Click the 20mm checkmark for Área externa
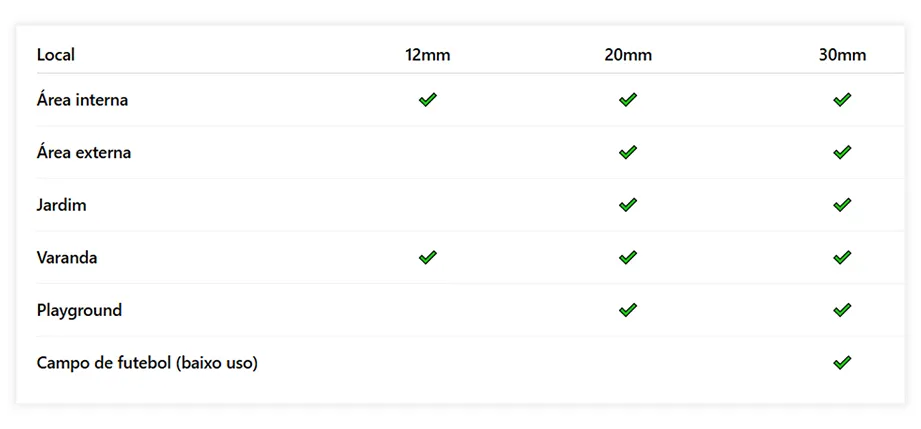The image size is (921, 429). pyautogui.click(x=628, y=153)
